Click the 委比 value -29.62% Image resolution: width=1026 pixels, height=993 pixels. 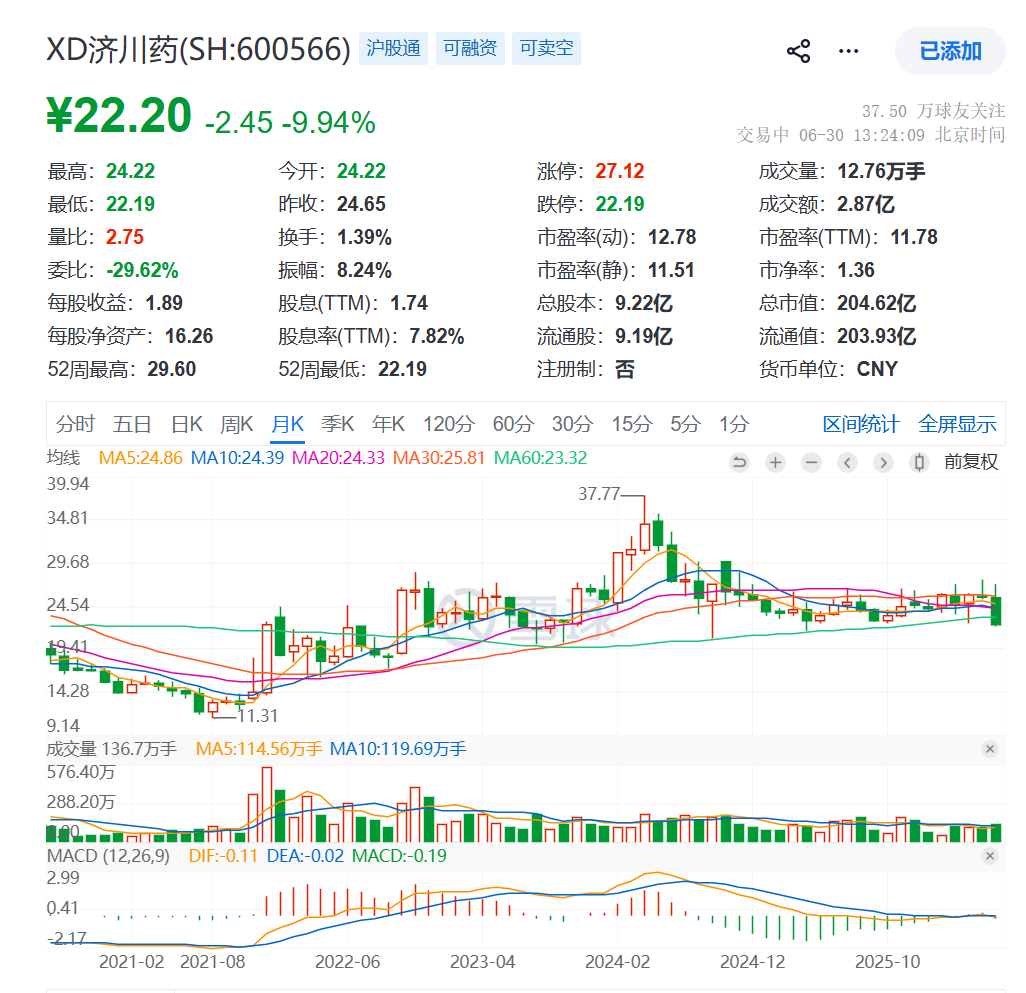click(143, 270)
